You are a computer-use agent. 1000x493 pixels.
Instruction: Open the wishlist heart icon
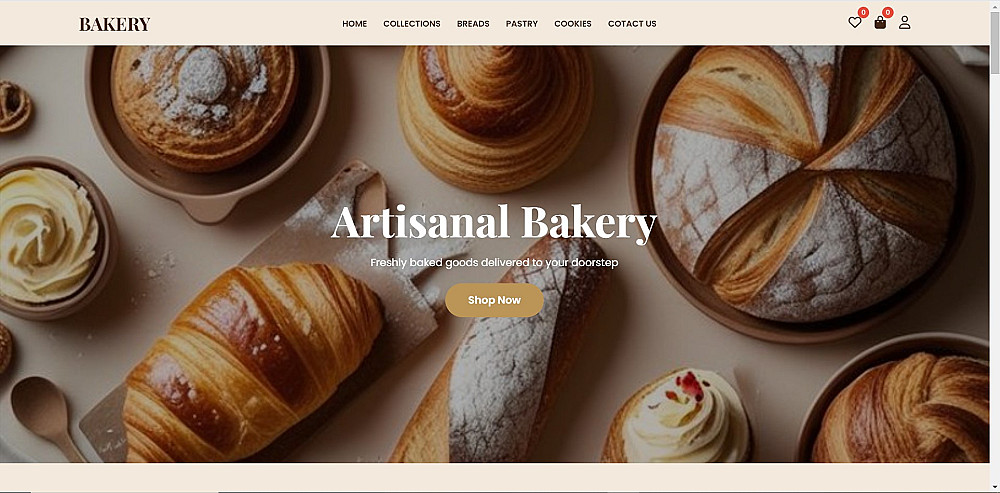855,23
